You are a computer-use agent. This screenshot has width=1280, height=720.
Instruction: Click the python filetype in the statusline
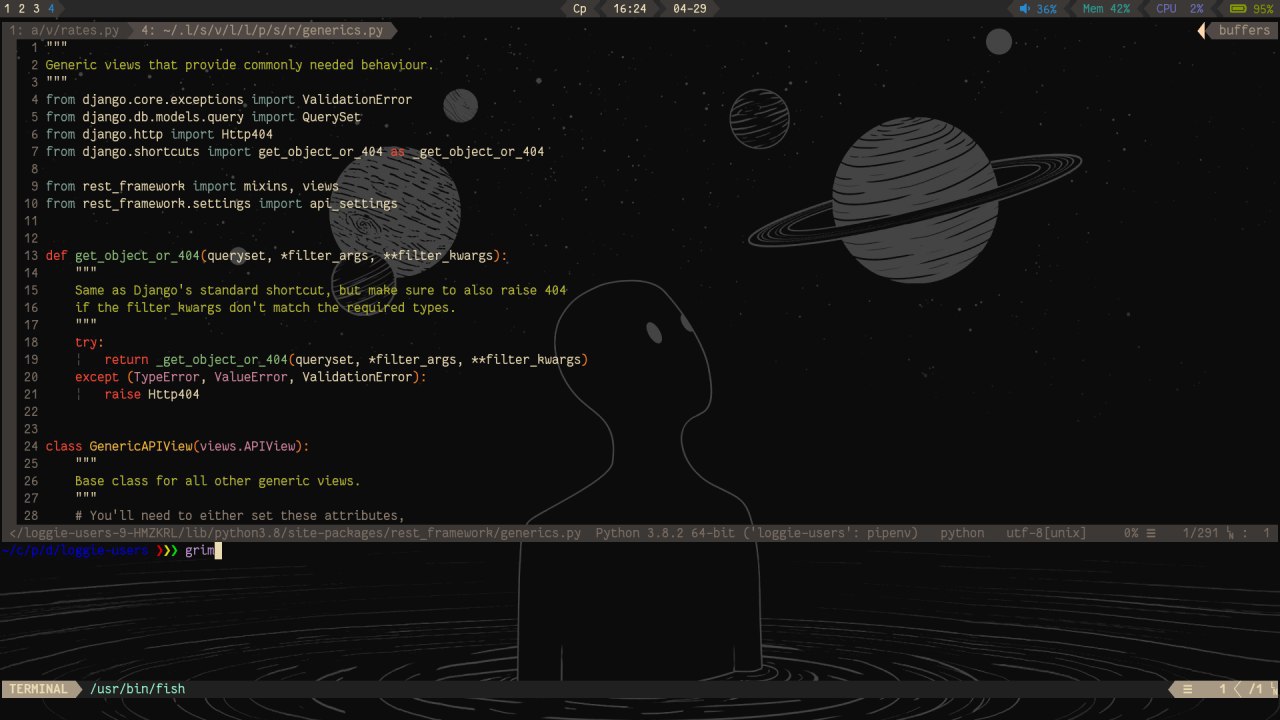click(962, 534)
